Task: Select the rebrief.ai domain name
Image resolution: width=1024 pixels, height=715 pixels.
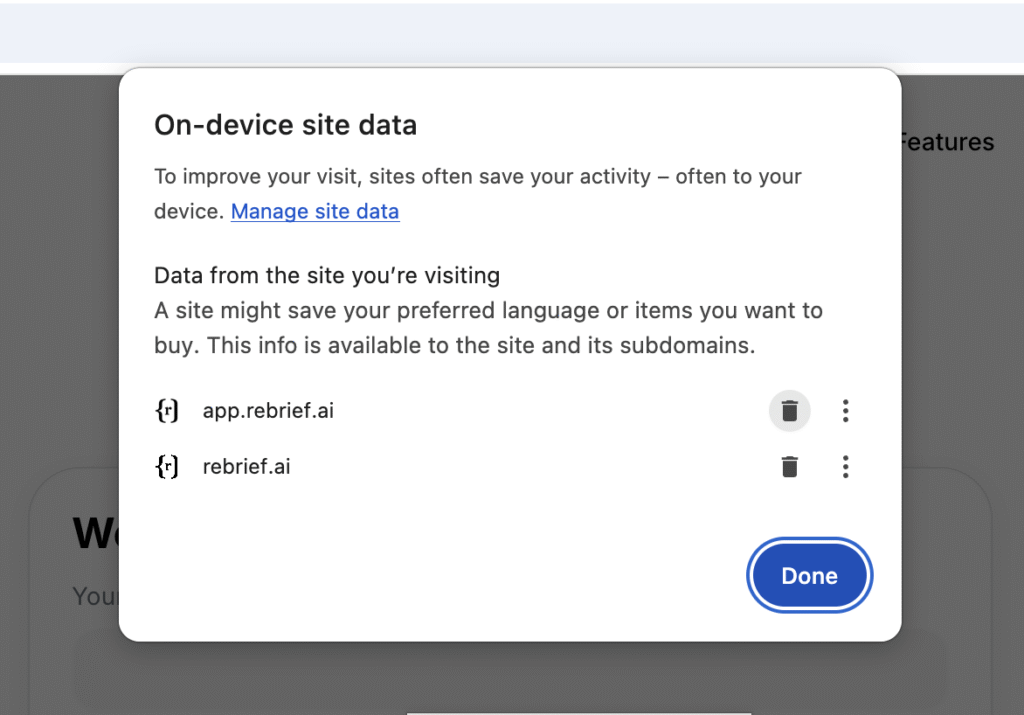Action: 246,467
